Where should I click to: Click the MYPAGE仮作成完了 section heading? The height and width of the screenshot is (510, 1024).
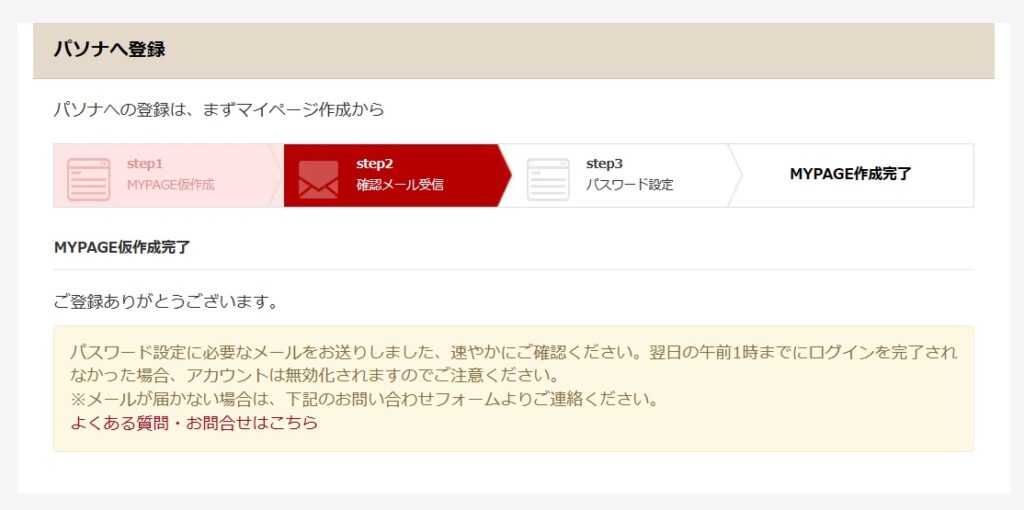tap(122, 247)
